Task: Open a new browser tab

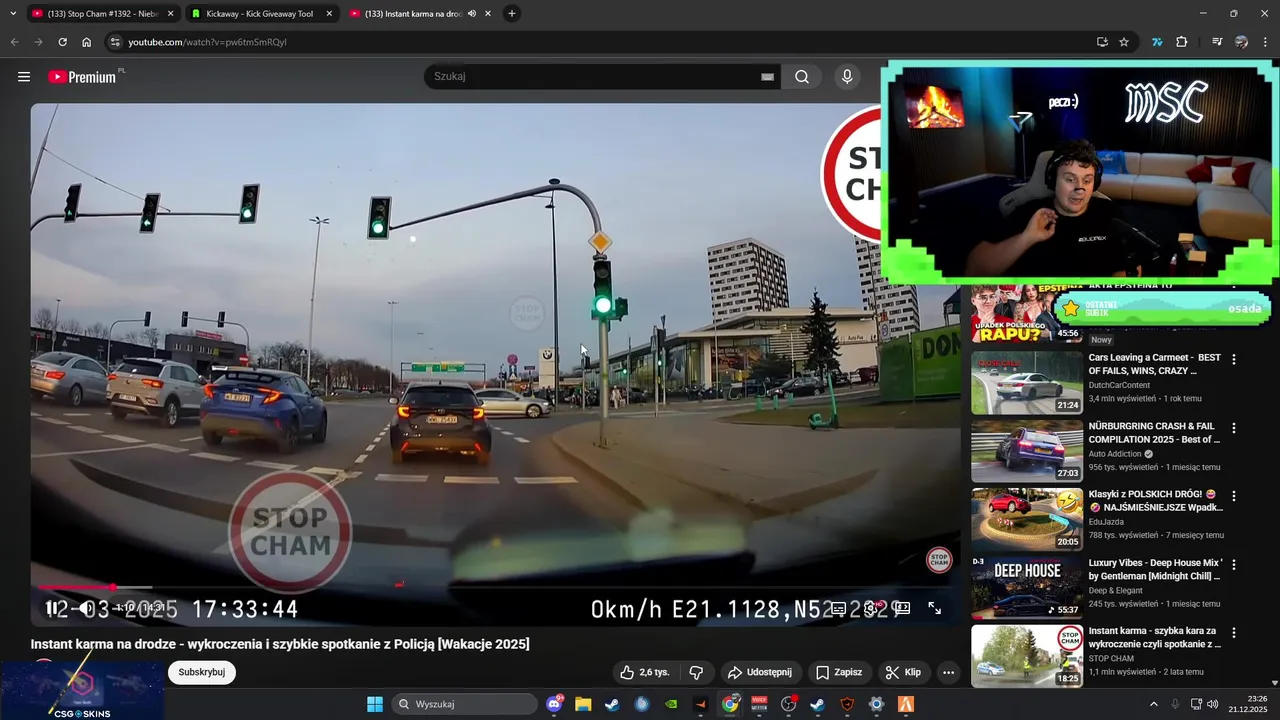Action: coord(512,14)
